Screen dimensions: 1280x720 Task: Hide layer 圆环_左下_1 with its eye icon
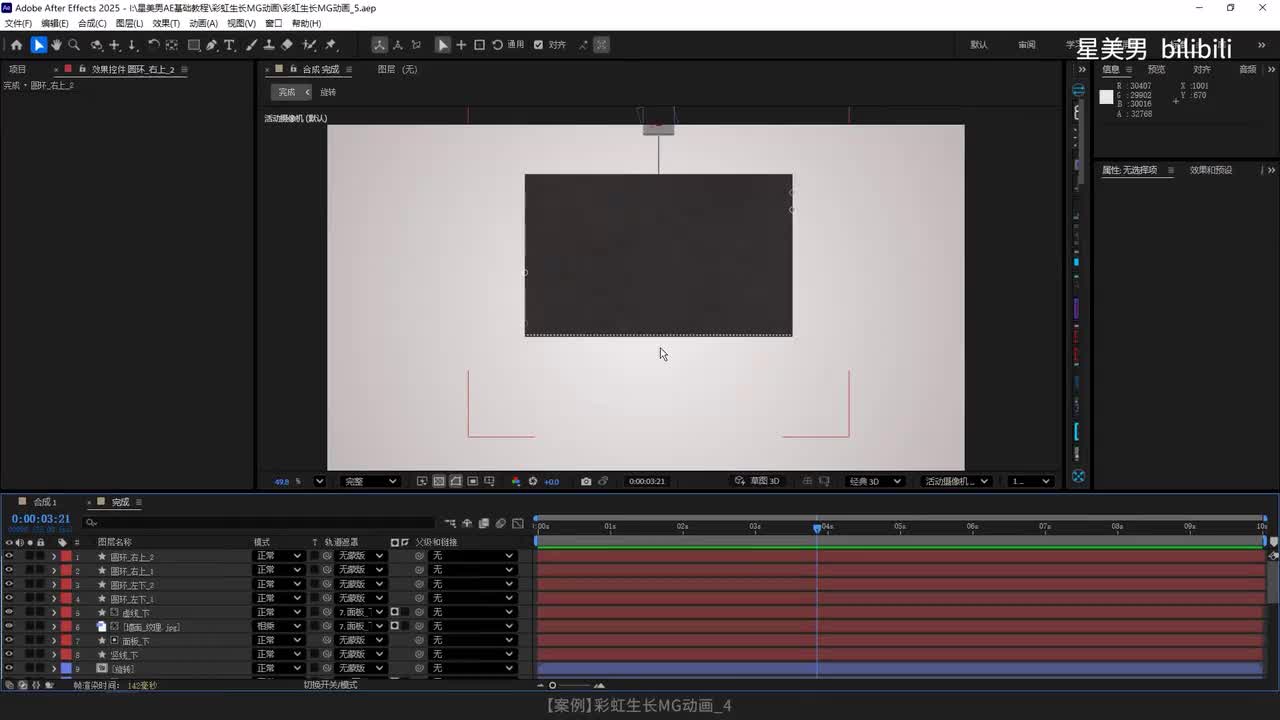click(x=9, y=598)
